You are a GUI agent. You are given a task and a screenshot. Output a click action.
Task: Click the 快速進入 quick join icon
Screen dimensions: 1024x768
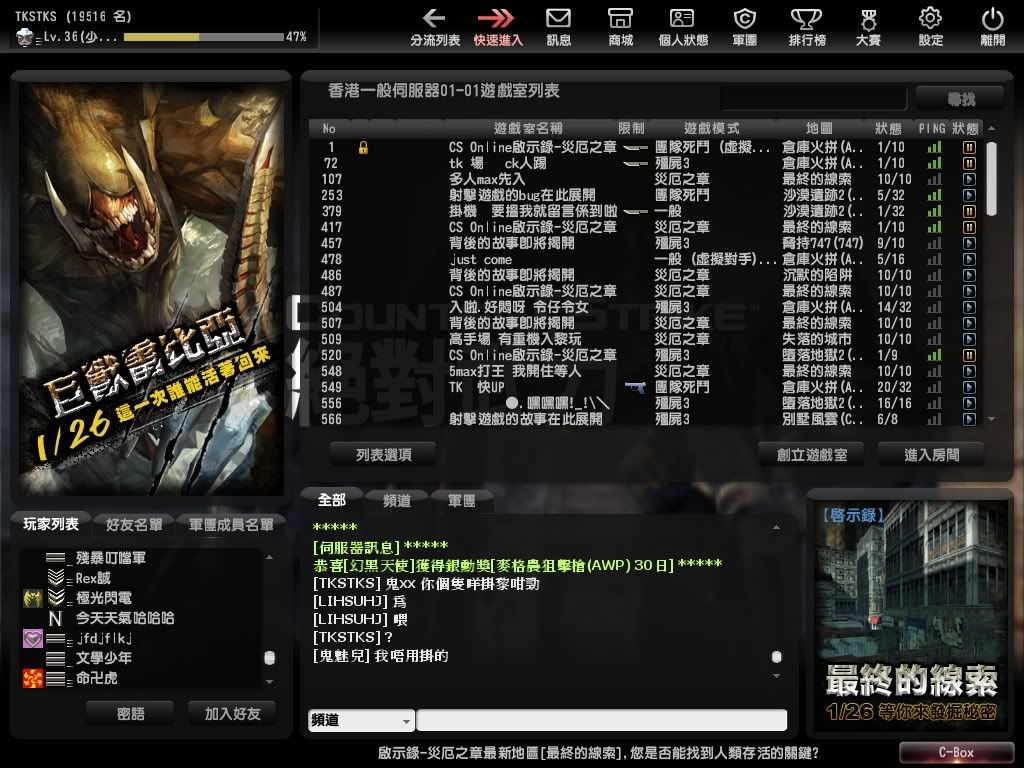point(497,19)
